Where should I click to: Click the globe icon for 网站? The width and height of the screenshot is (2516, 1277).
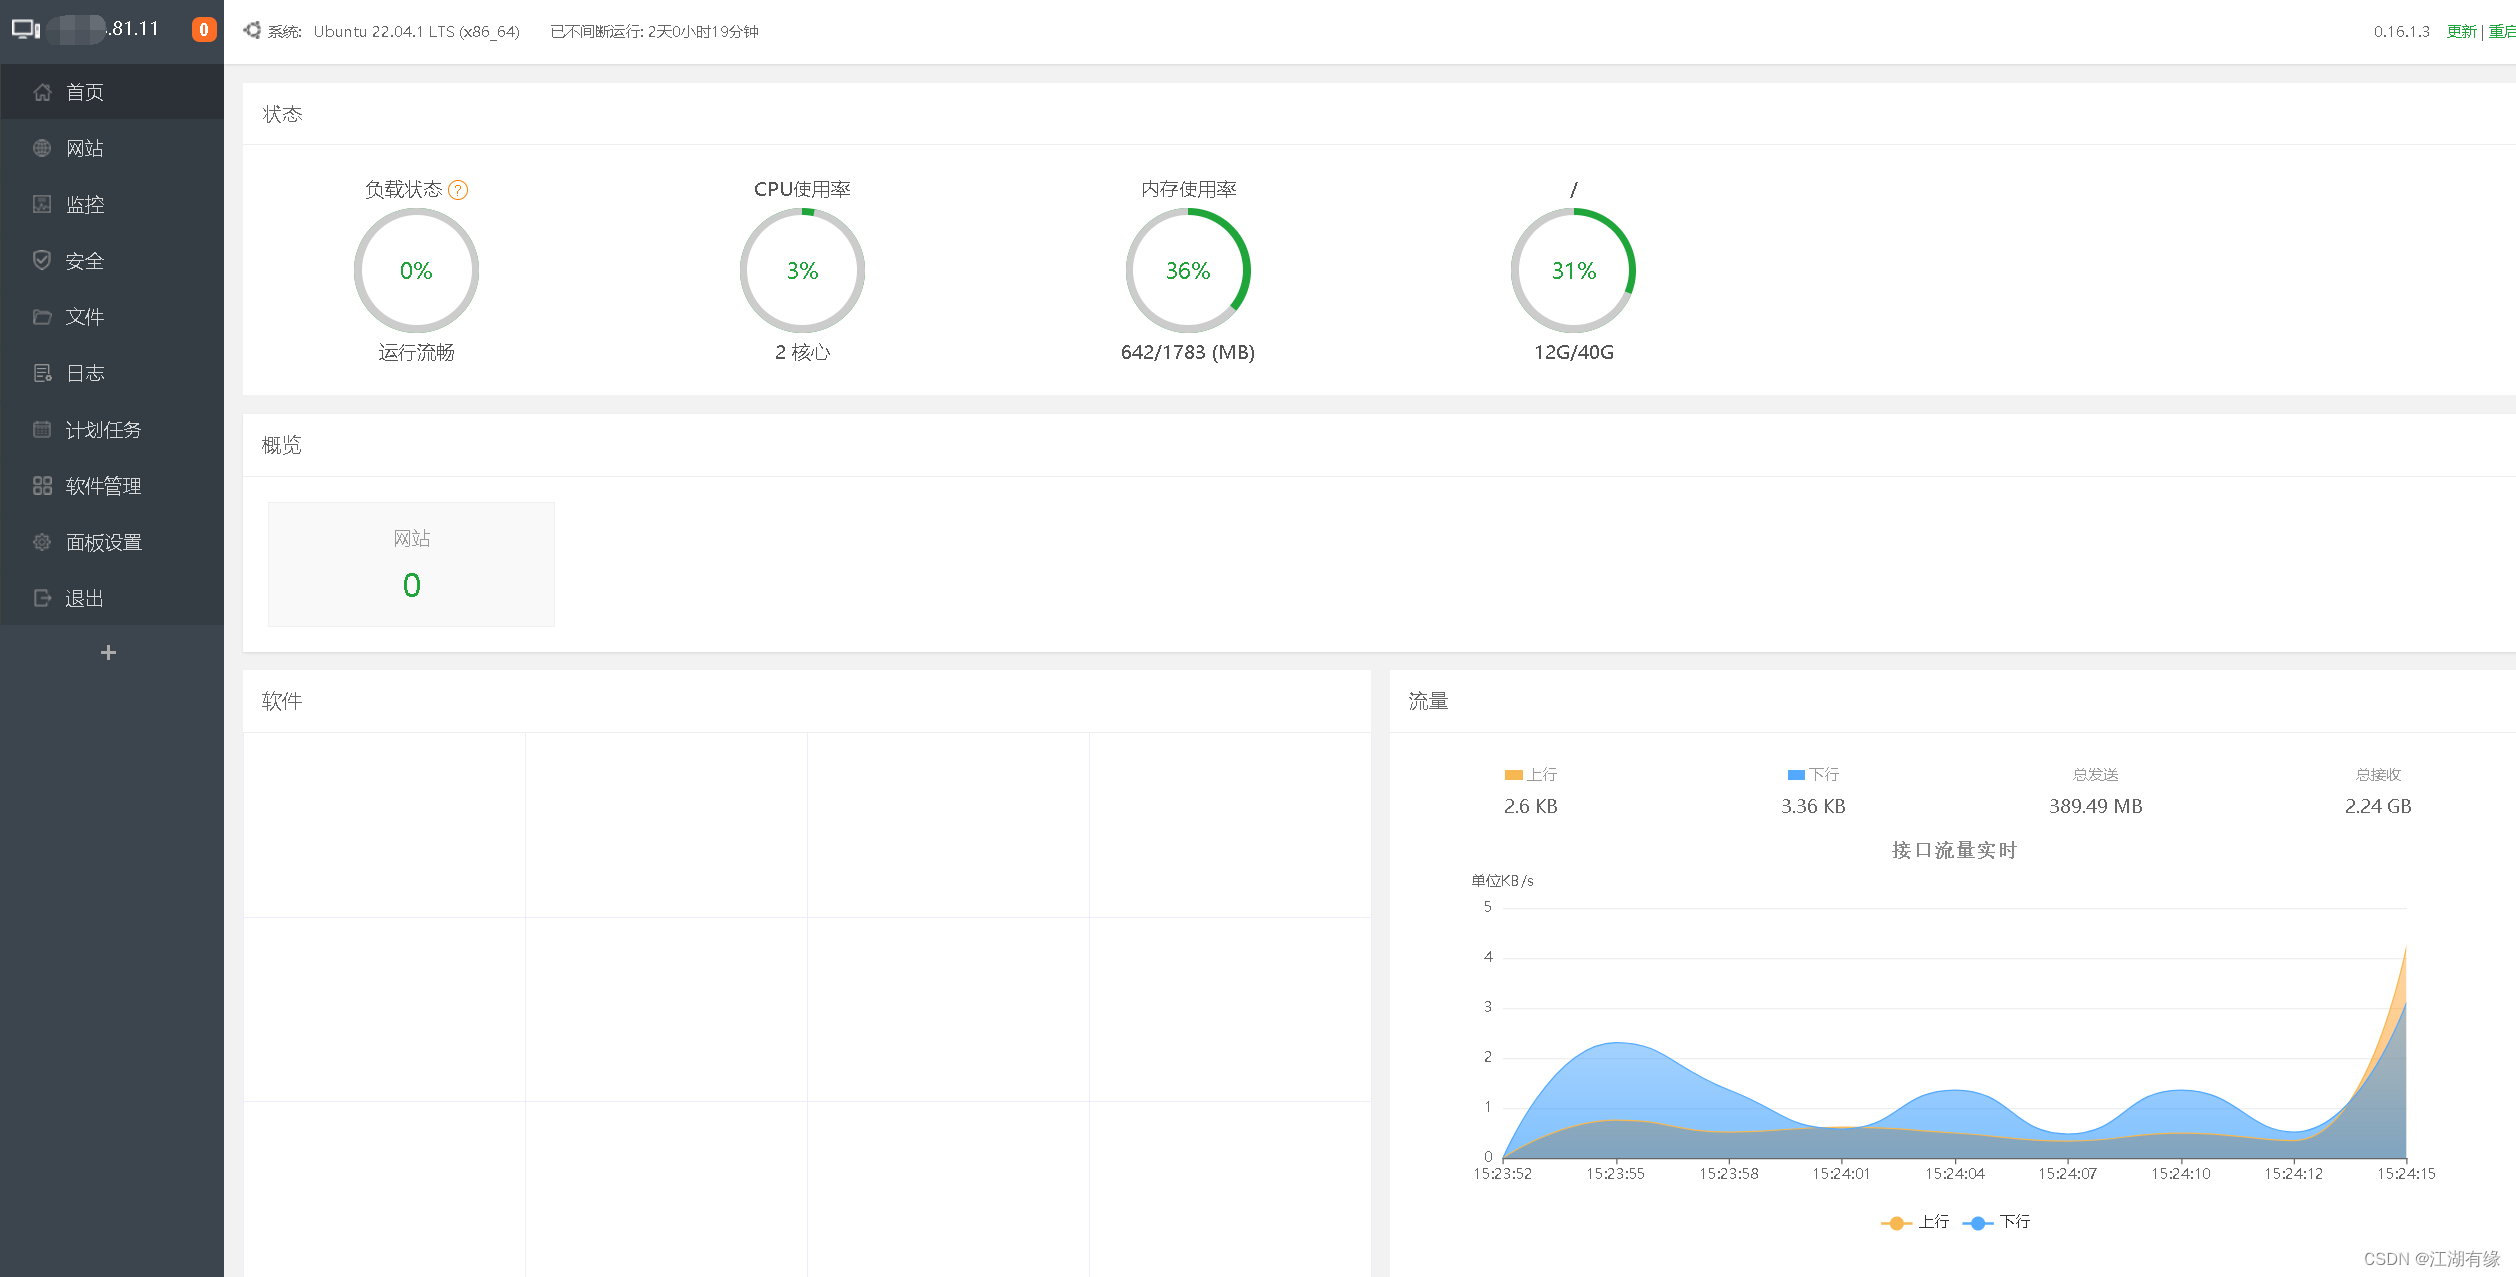tap(42, 148)
